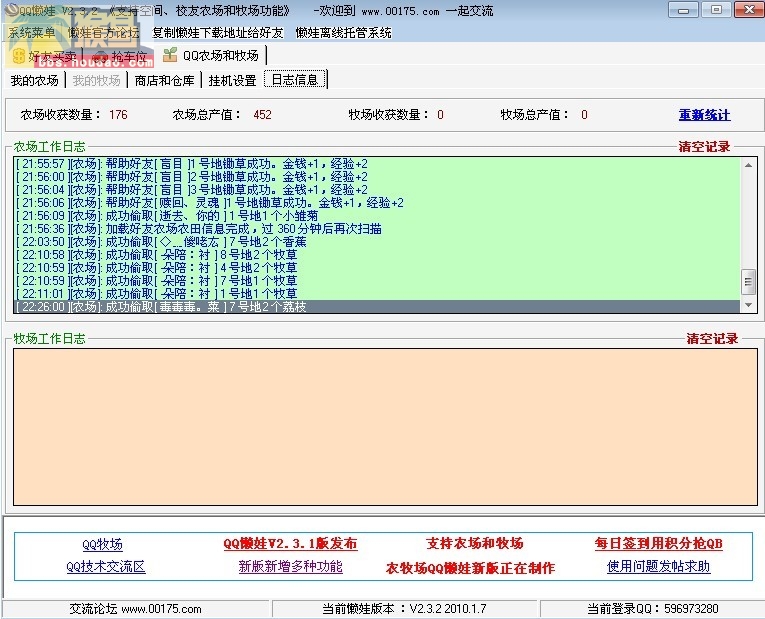Switch to the 抢车位 tab
Screen dimensions: 765x619
click(x=120, y=57)
